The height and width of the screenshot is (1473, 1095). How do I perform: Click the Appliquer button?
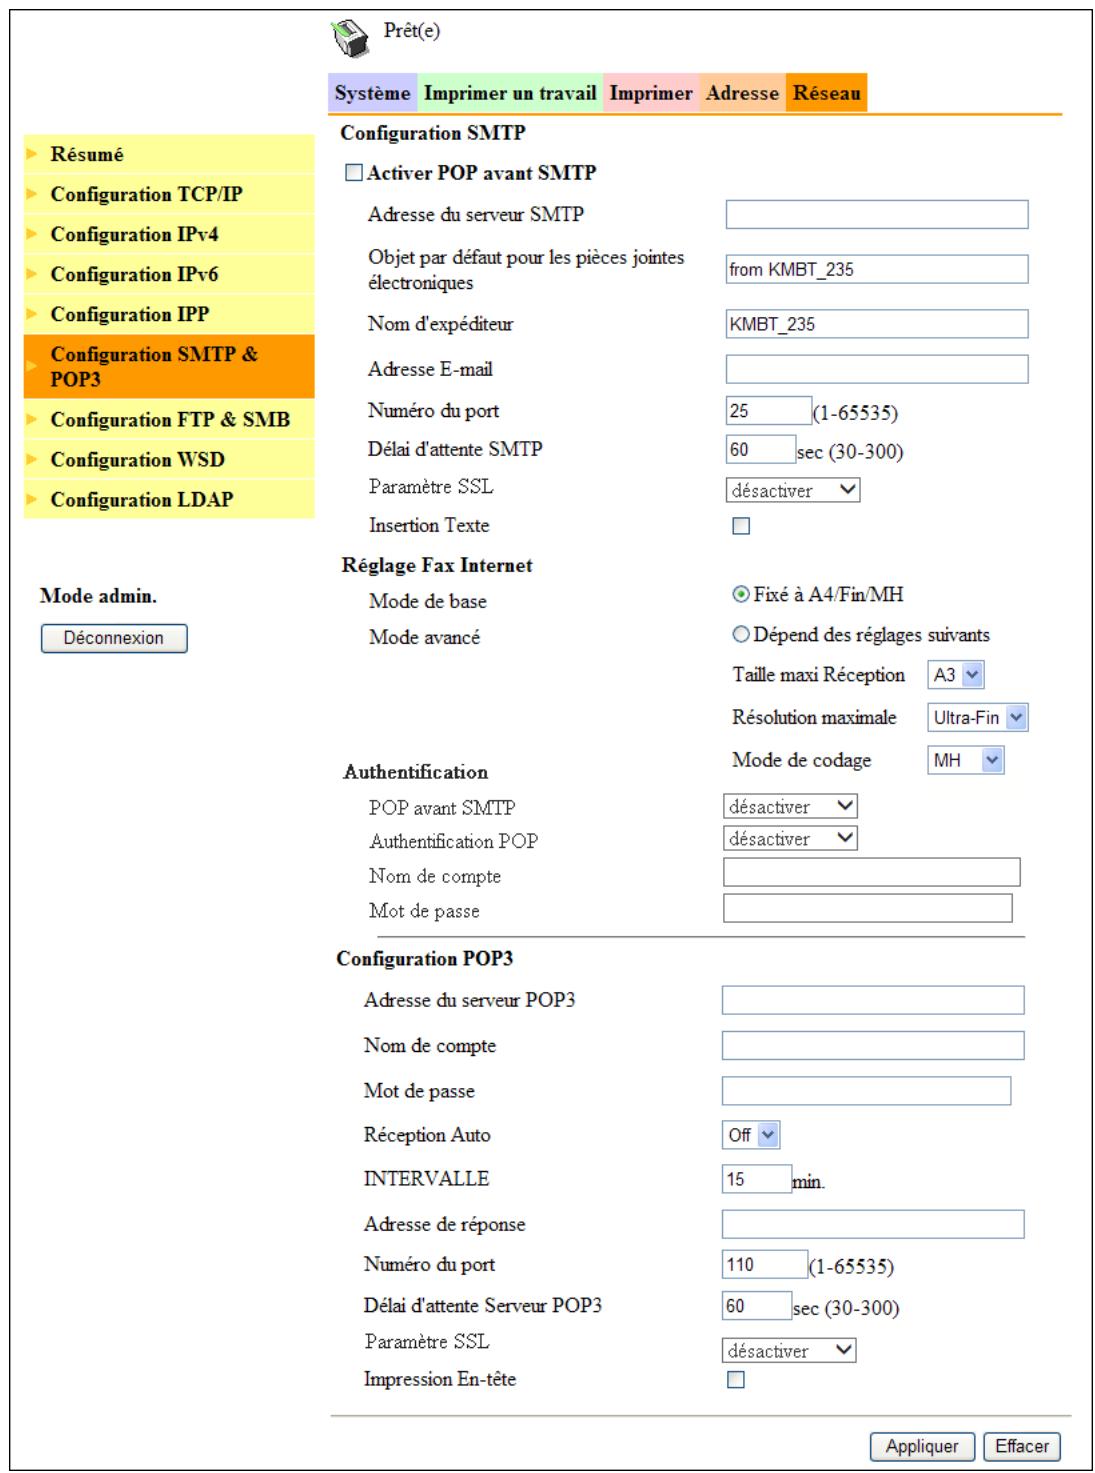click(x=922, y=1446)
